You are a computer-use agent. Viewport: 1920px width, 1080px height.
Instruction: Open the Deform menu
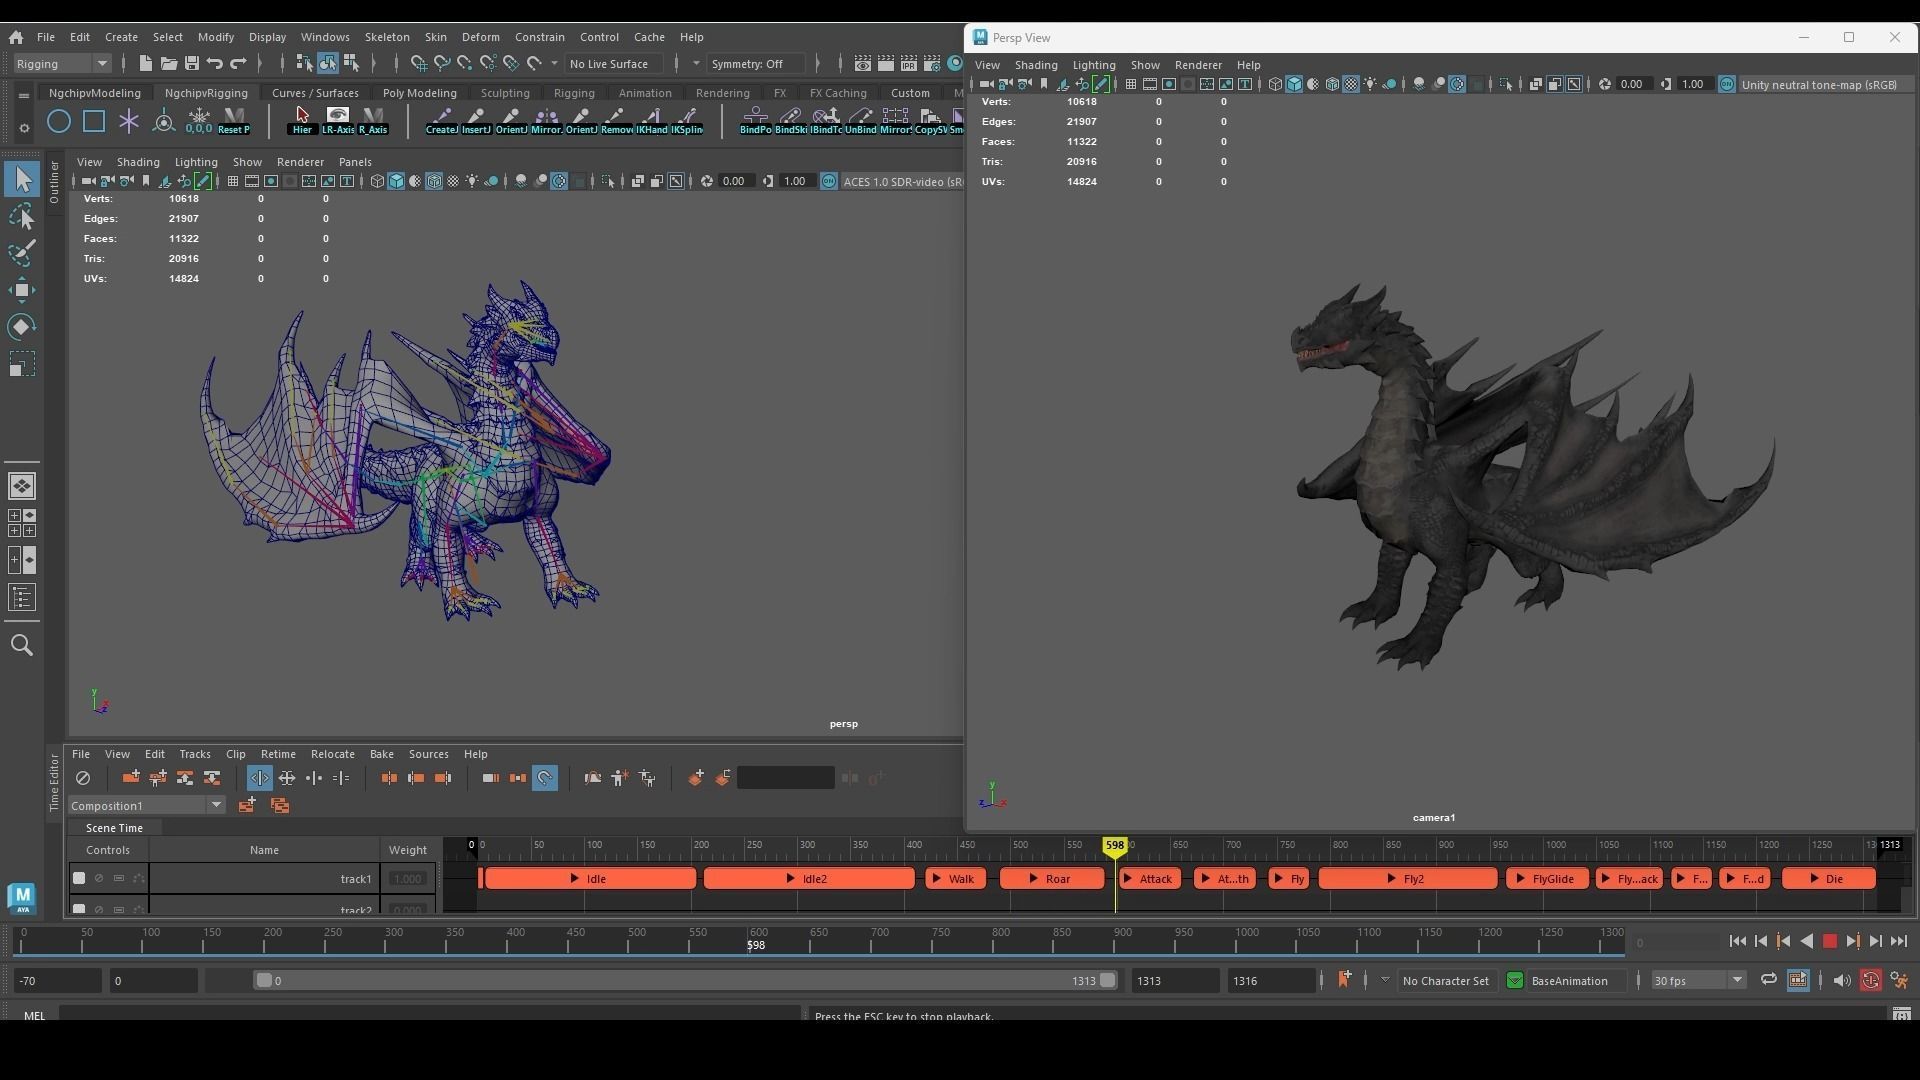click(x=480, y=37)
